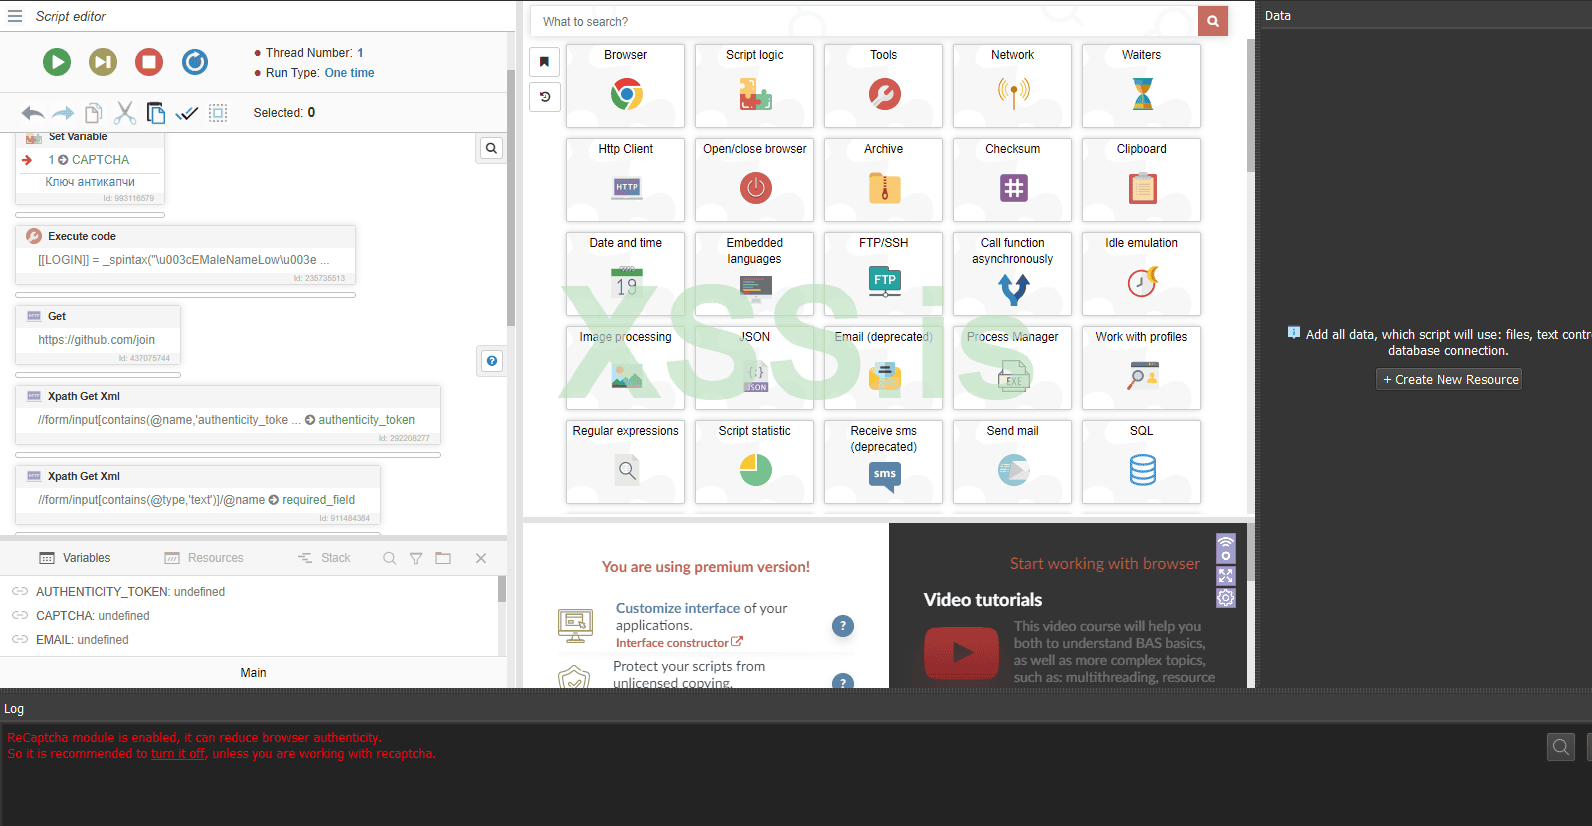Image resolution: width=1592 pixels, height=826 pixels.
Task: Close the variables inspector panel
Action: (481, 558)
